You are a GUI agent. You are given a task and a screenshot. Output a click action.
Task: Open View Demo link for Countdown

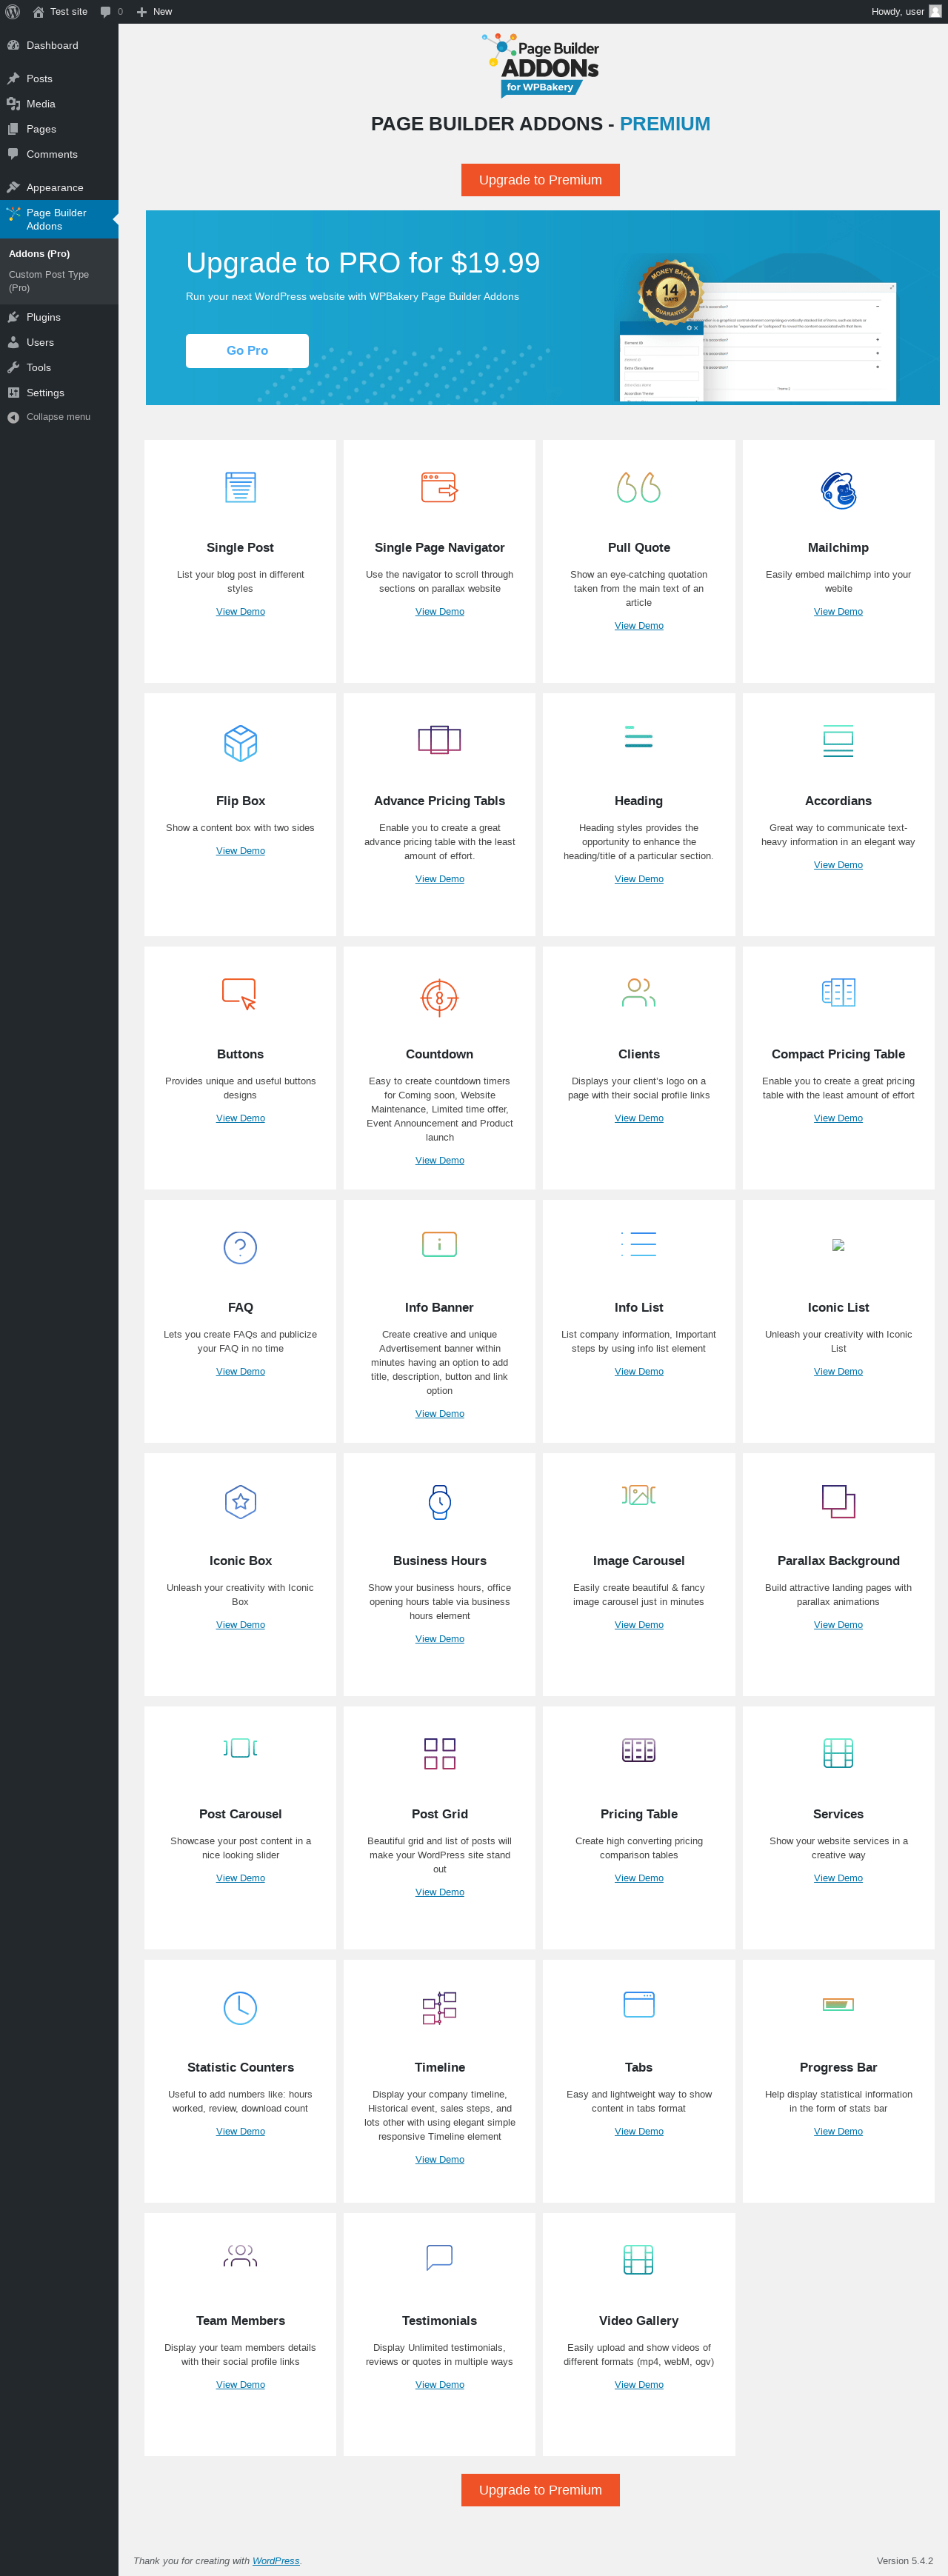coord(439,1161)
